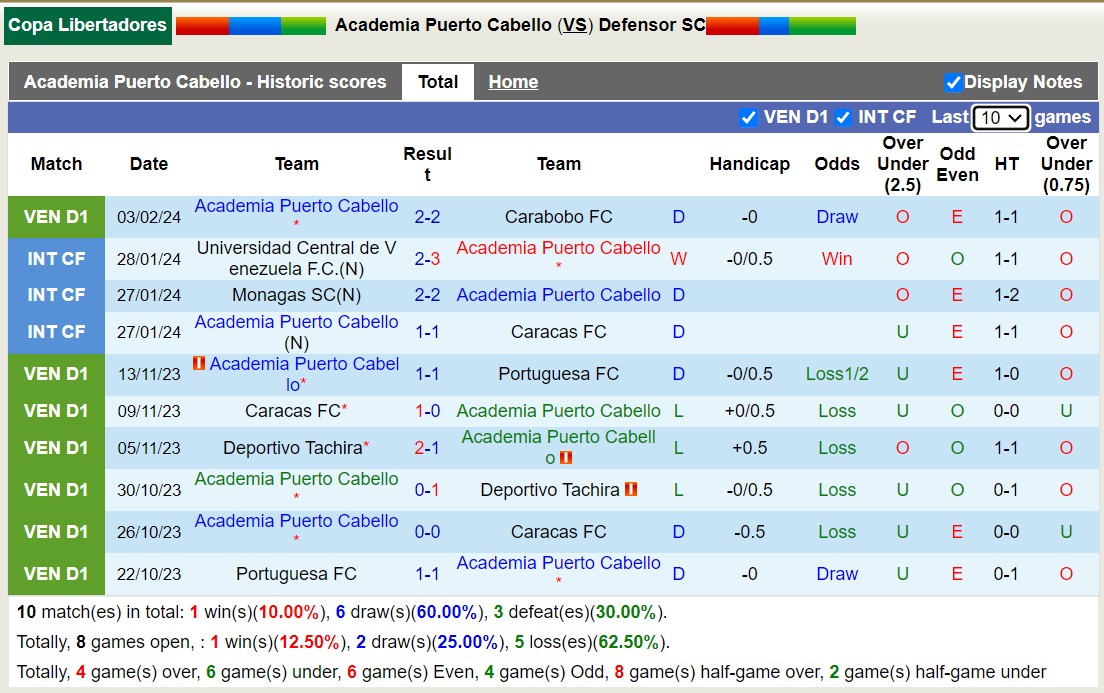Switch to the Home tab

tap(513, 82)
